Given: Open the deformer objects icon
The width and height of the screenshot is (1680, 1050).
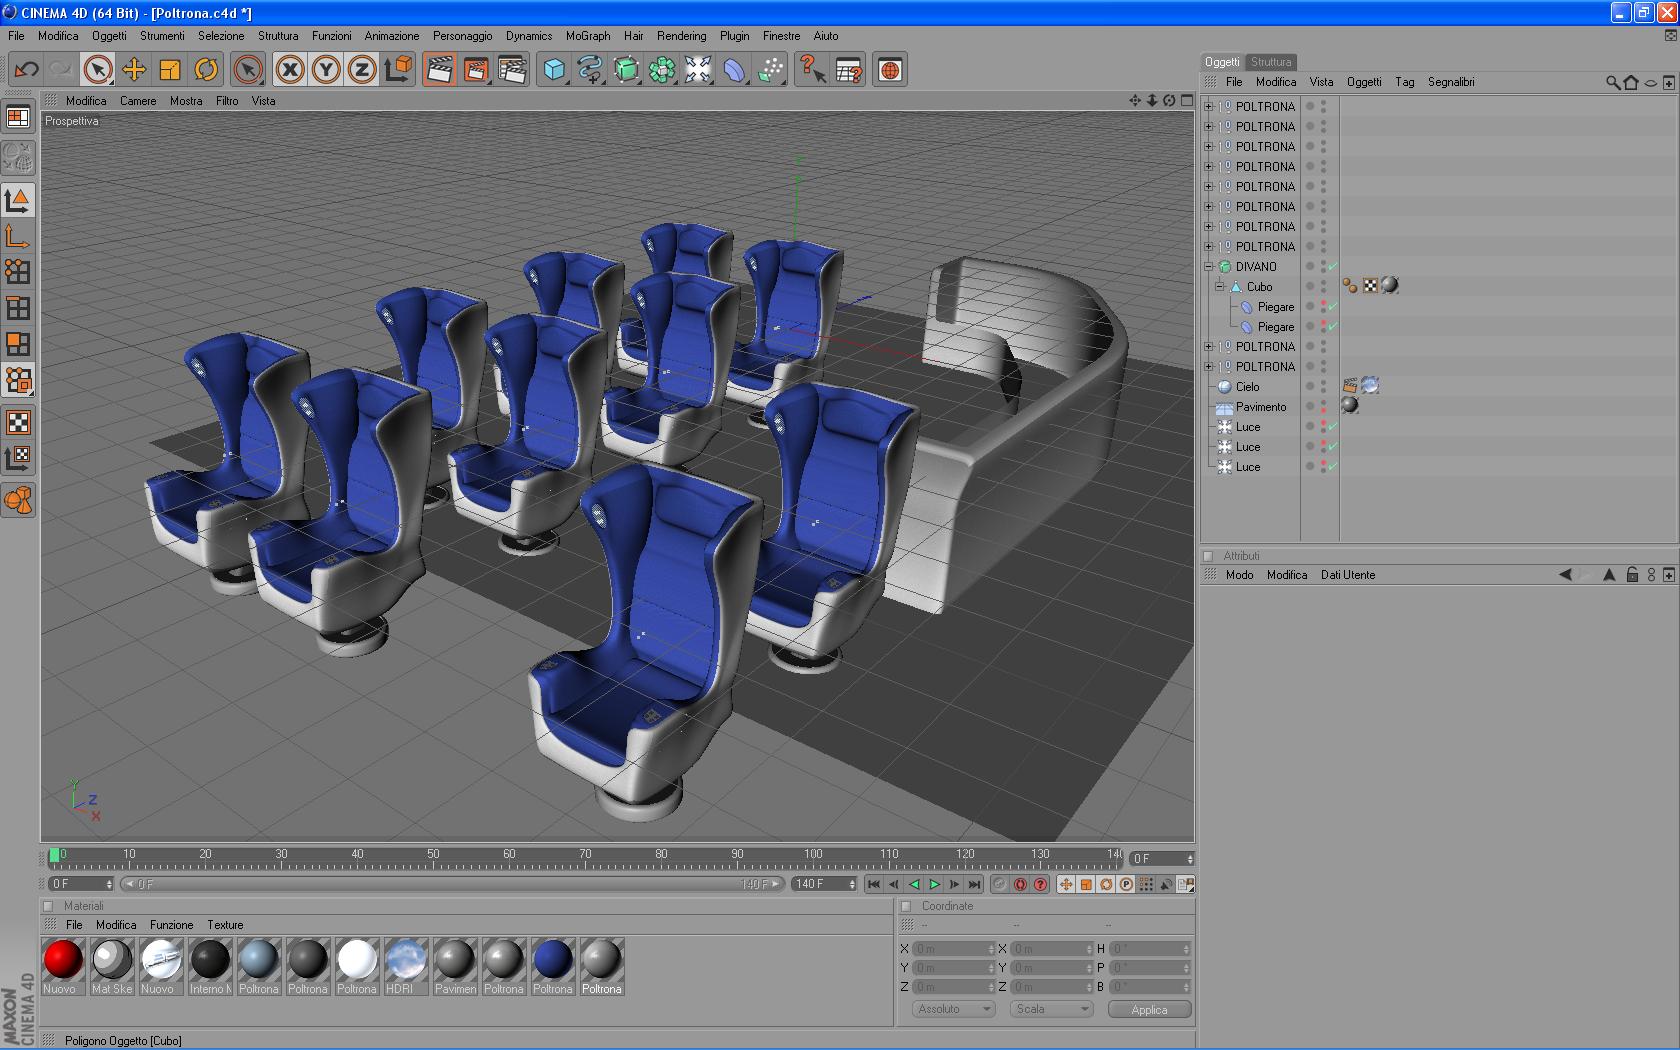Looking at the screenshot, I should point(734,70).
